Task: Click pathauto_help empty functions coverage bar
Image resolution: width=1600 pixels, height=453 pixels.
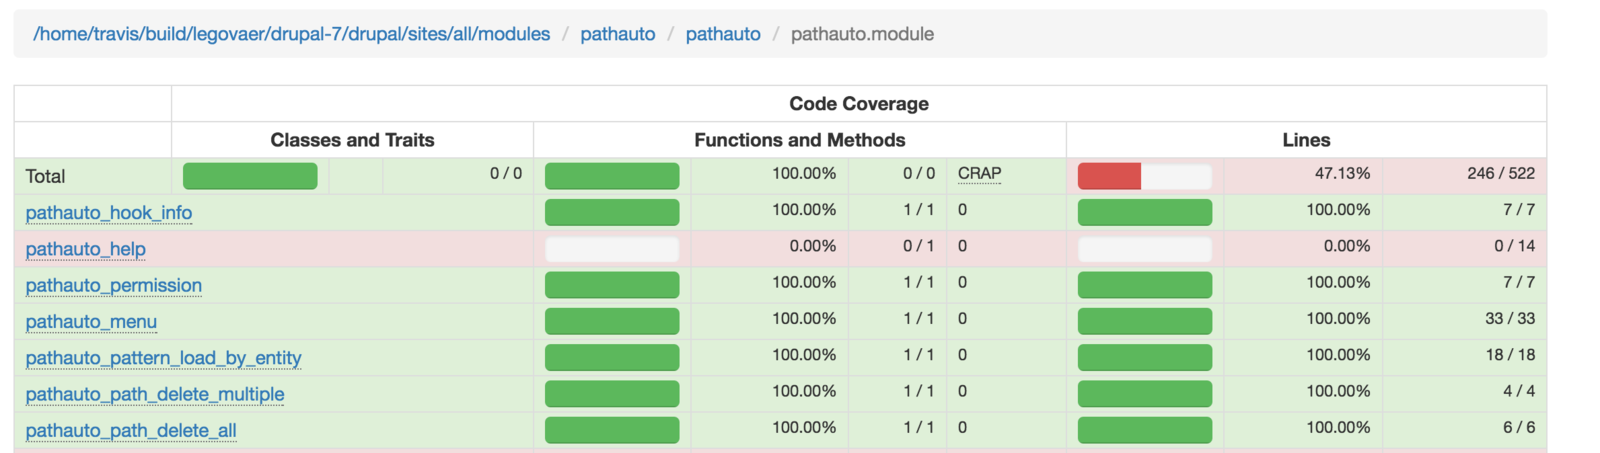Action: (612, 249)
